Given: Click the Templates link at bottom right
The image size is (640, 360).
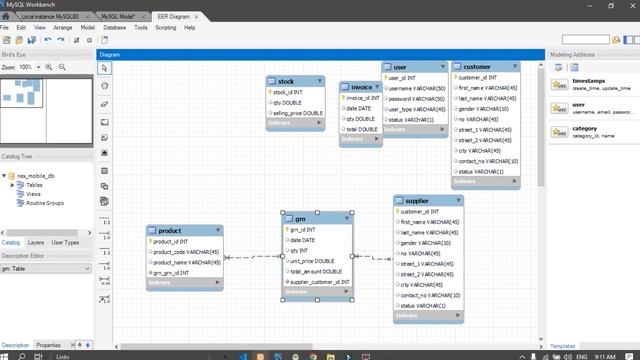Looking at the screenshot, I should click(x=562, y=346).
